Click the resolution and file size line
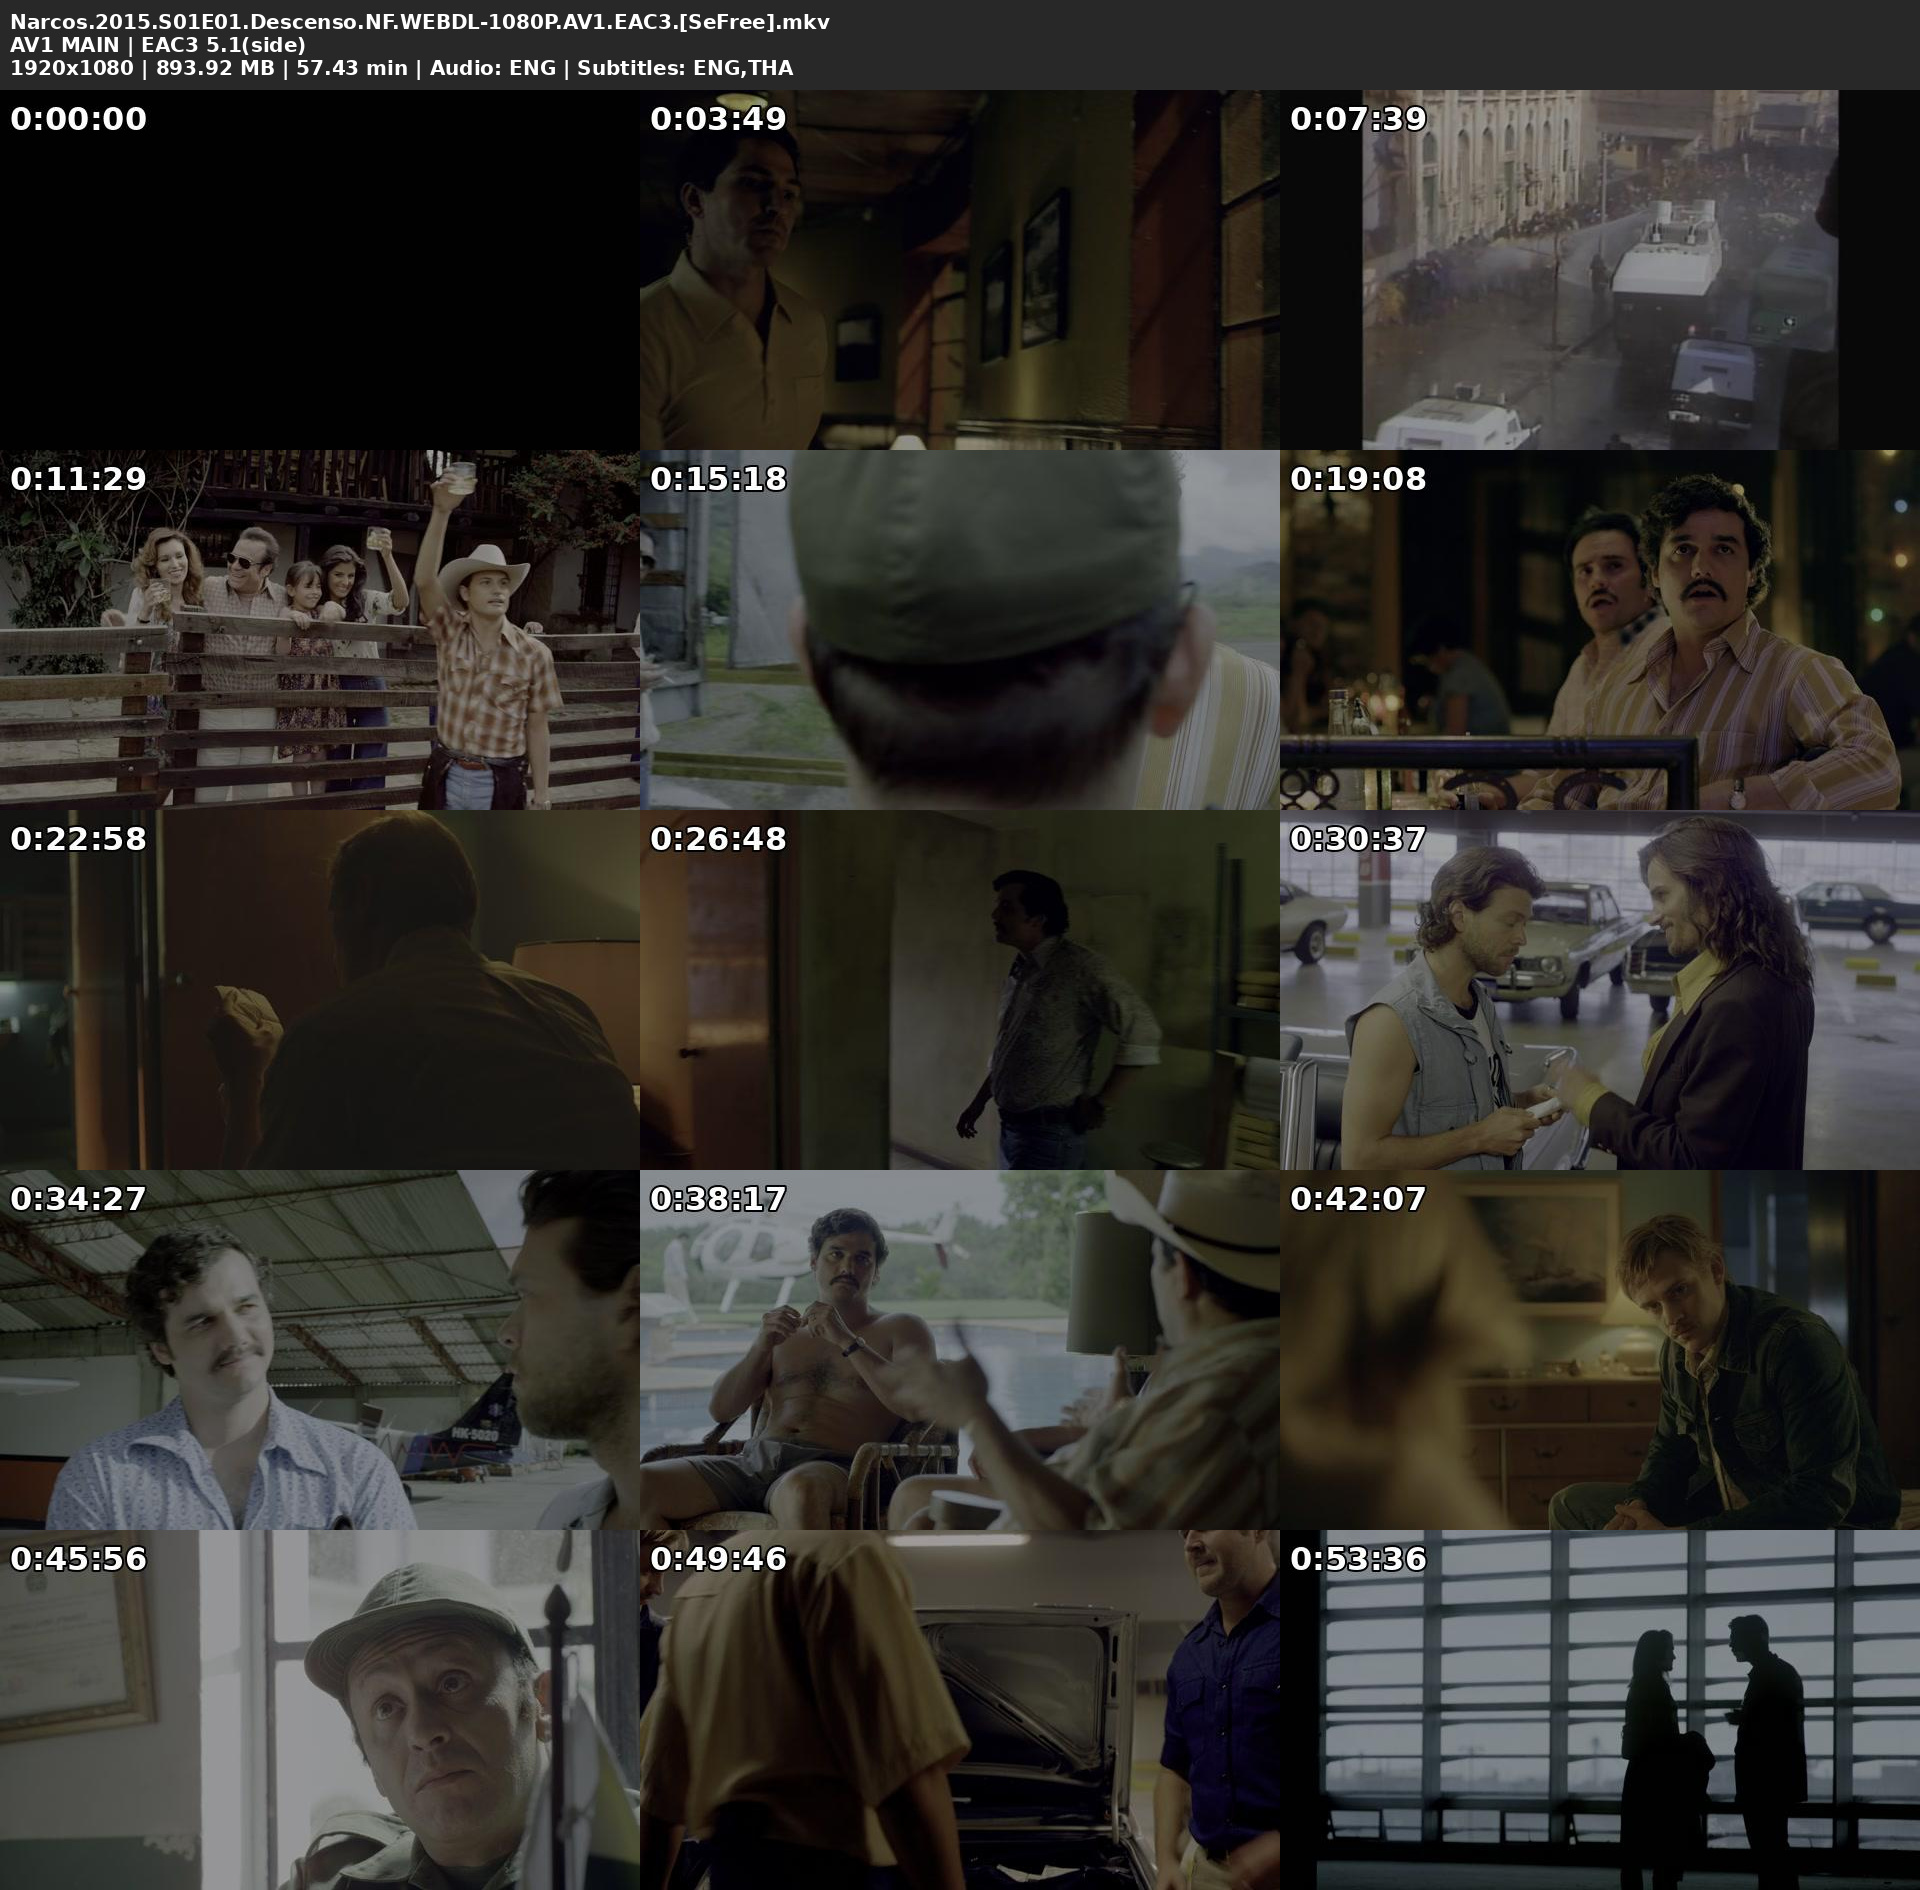This screenshot has width=1920, height=1890. click(x=400, y=68)
